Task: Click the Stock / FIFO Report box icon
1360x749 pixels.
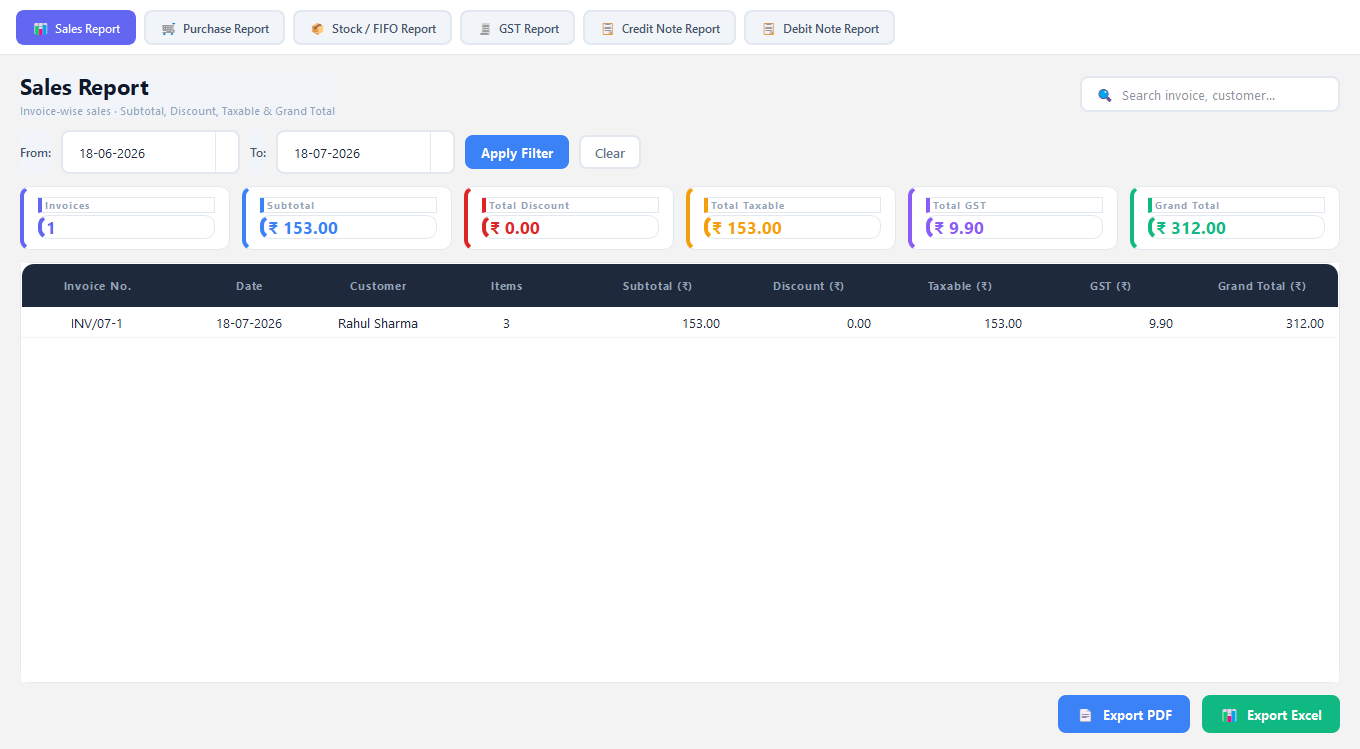Action: coord(317,29)
